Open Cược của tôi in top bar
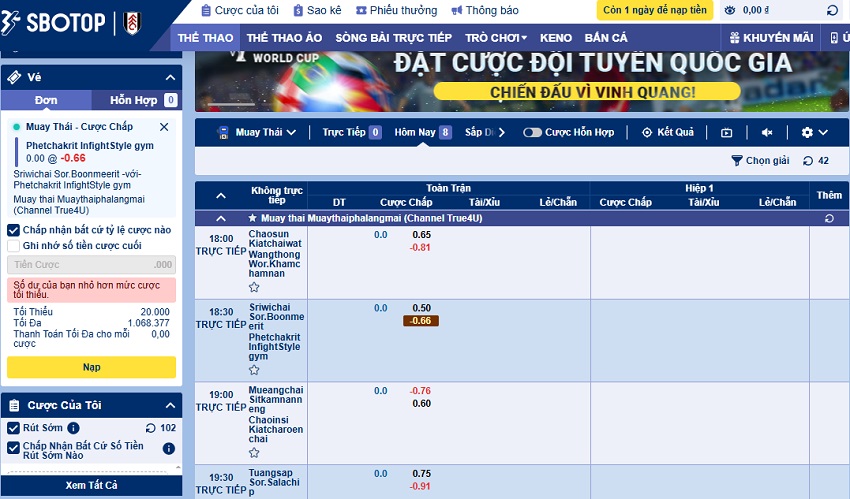 pyautogui.click(x=240, y=10)
